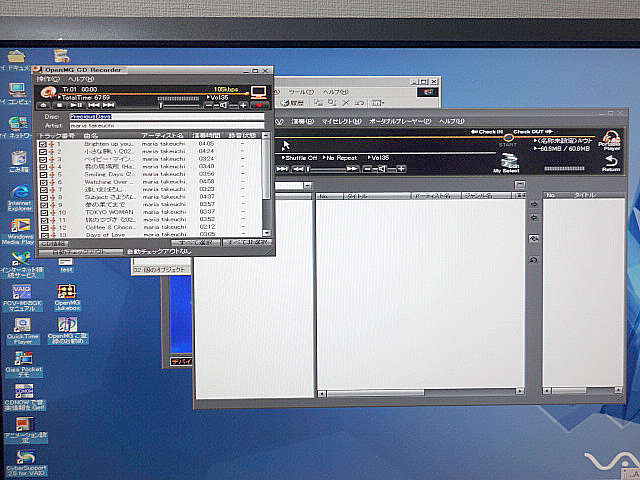Viewport: 640px width, 480px height.
Task: Open the ヘルプ menu in CD Recorder
Action: click(x=81, y=79)
